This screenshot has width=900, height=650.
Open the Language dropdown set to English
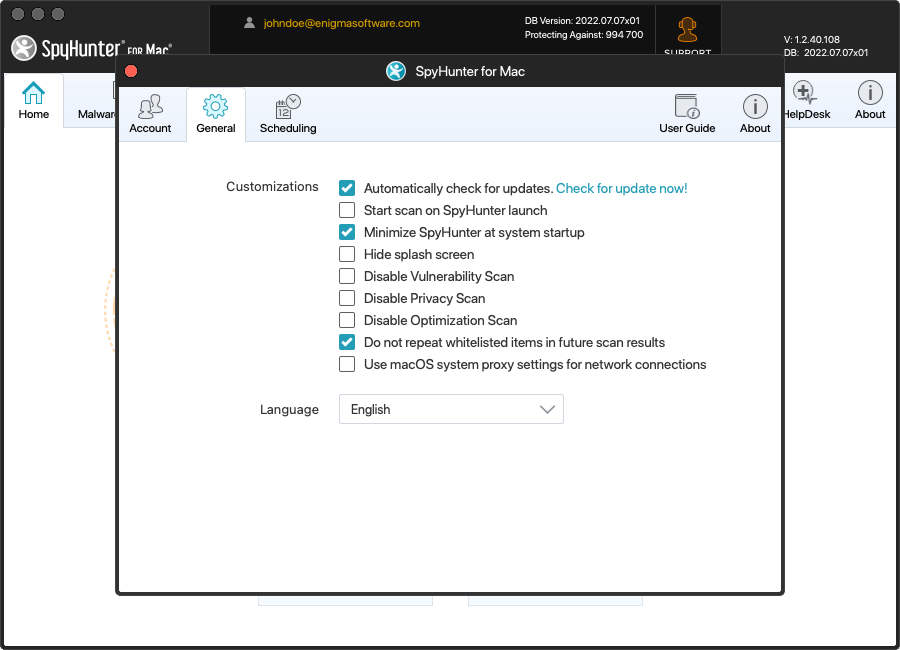pyautogui.click(x=451, y=409)
